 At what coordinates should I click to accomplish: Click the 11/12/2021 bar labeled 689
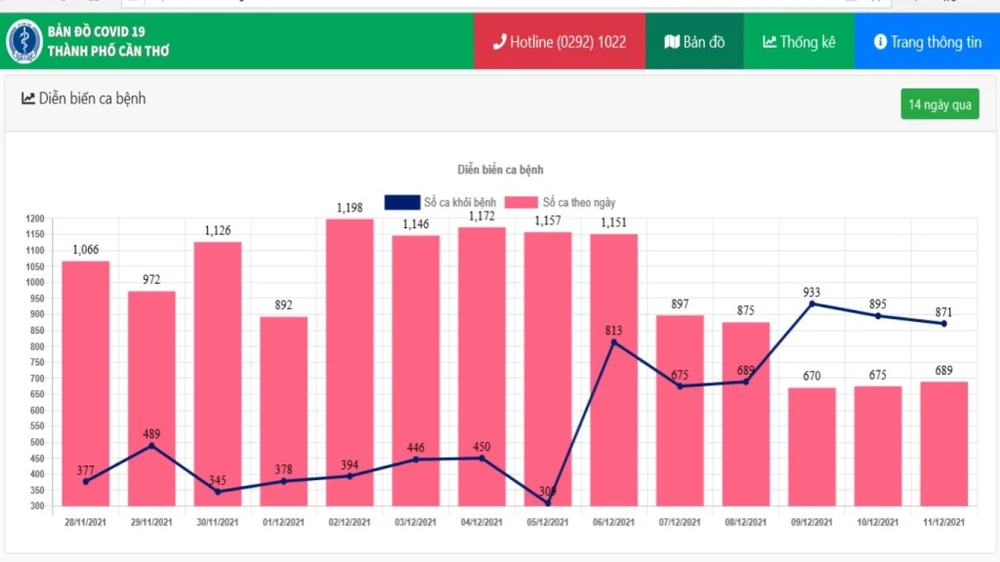pyautogui.click(x=944, y=443)
